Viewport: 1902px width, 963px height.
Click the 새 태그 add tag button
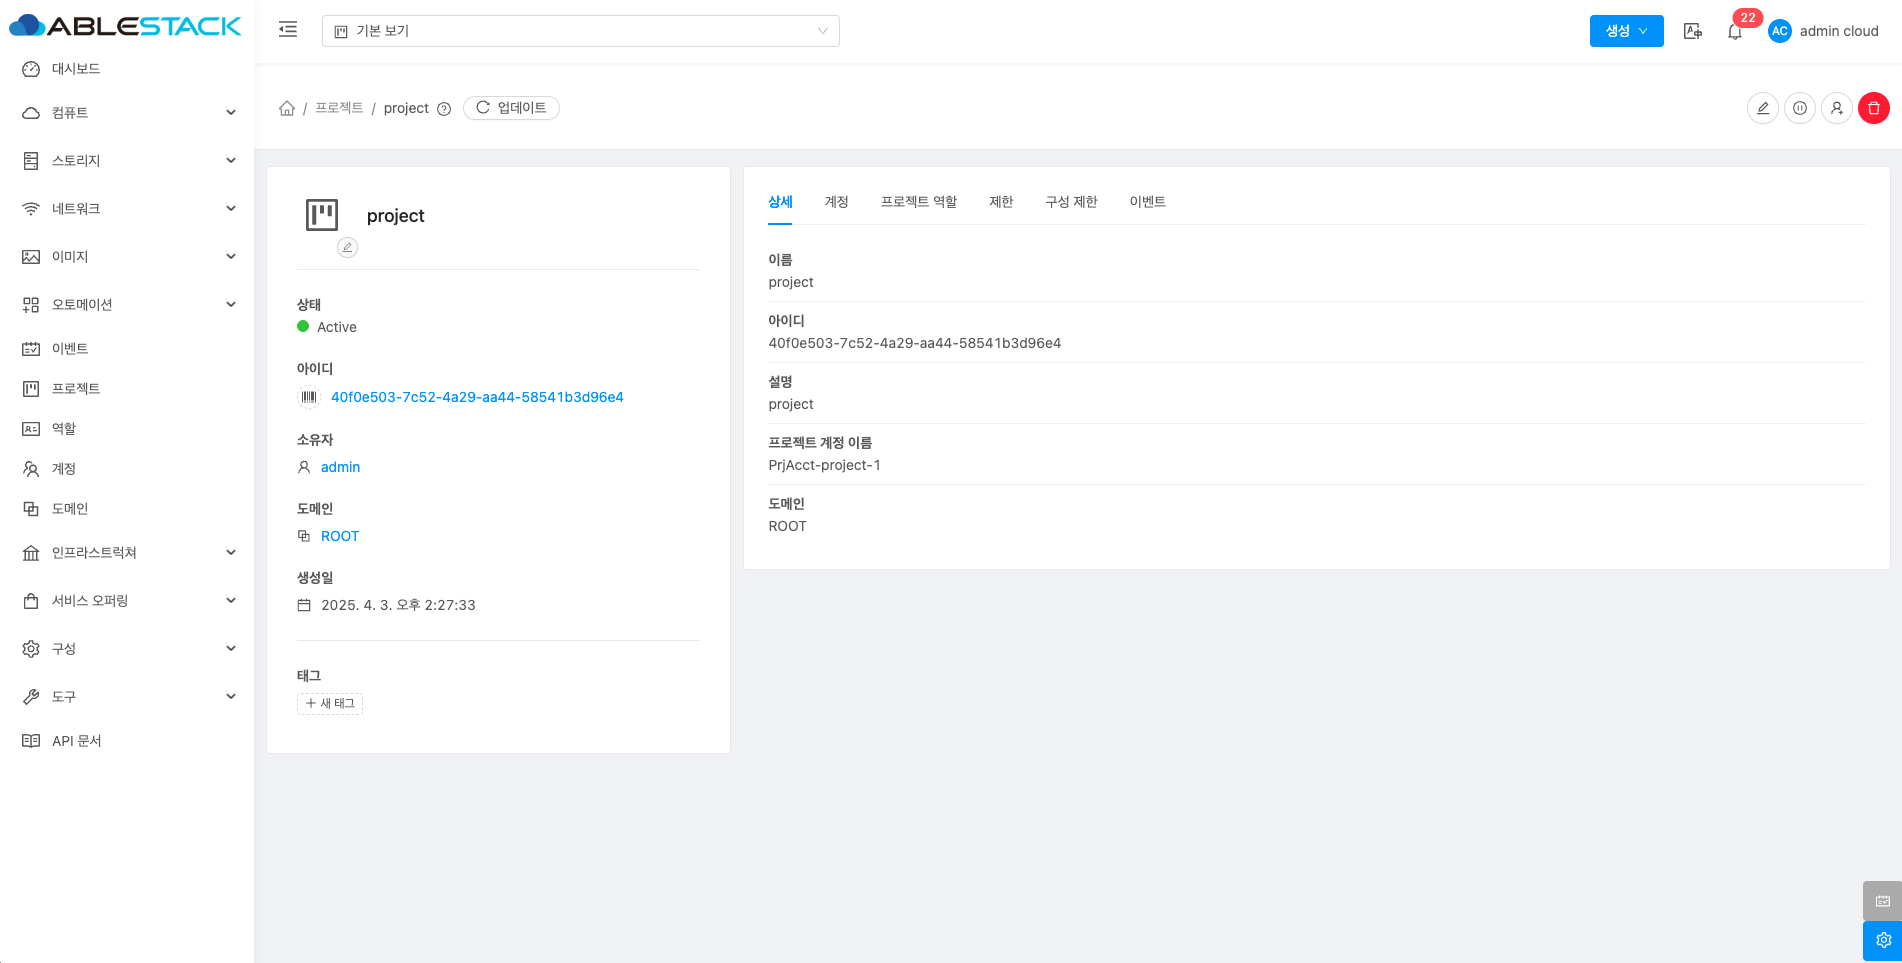[x=330, y=704]
